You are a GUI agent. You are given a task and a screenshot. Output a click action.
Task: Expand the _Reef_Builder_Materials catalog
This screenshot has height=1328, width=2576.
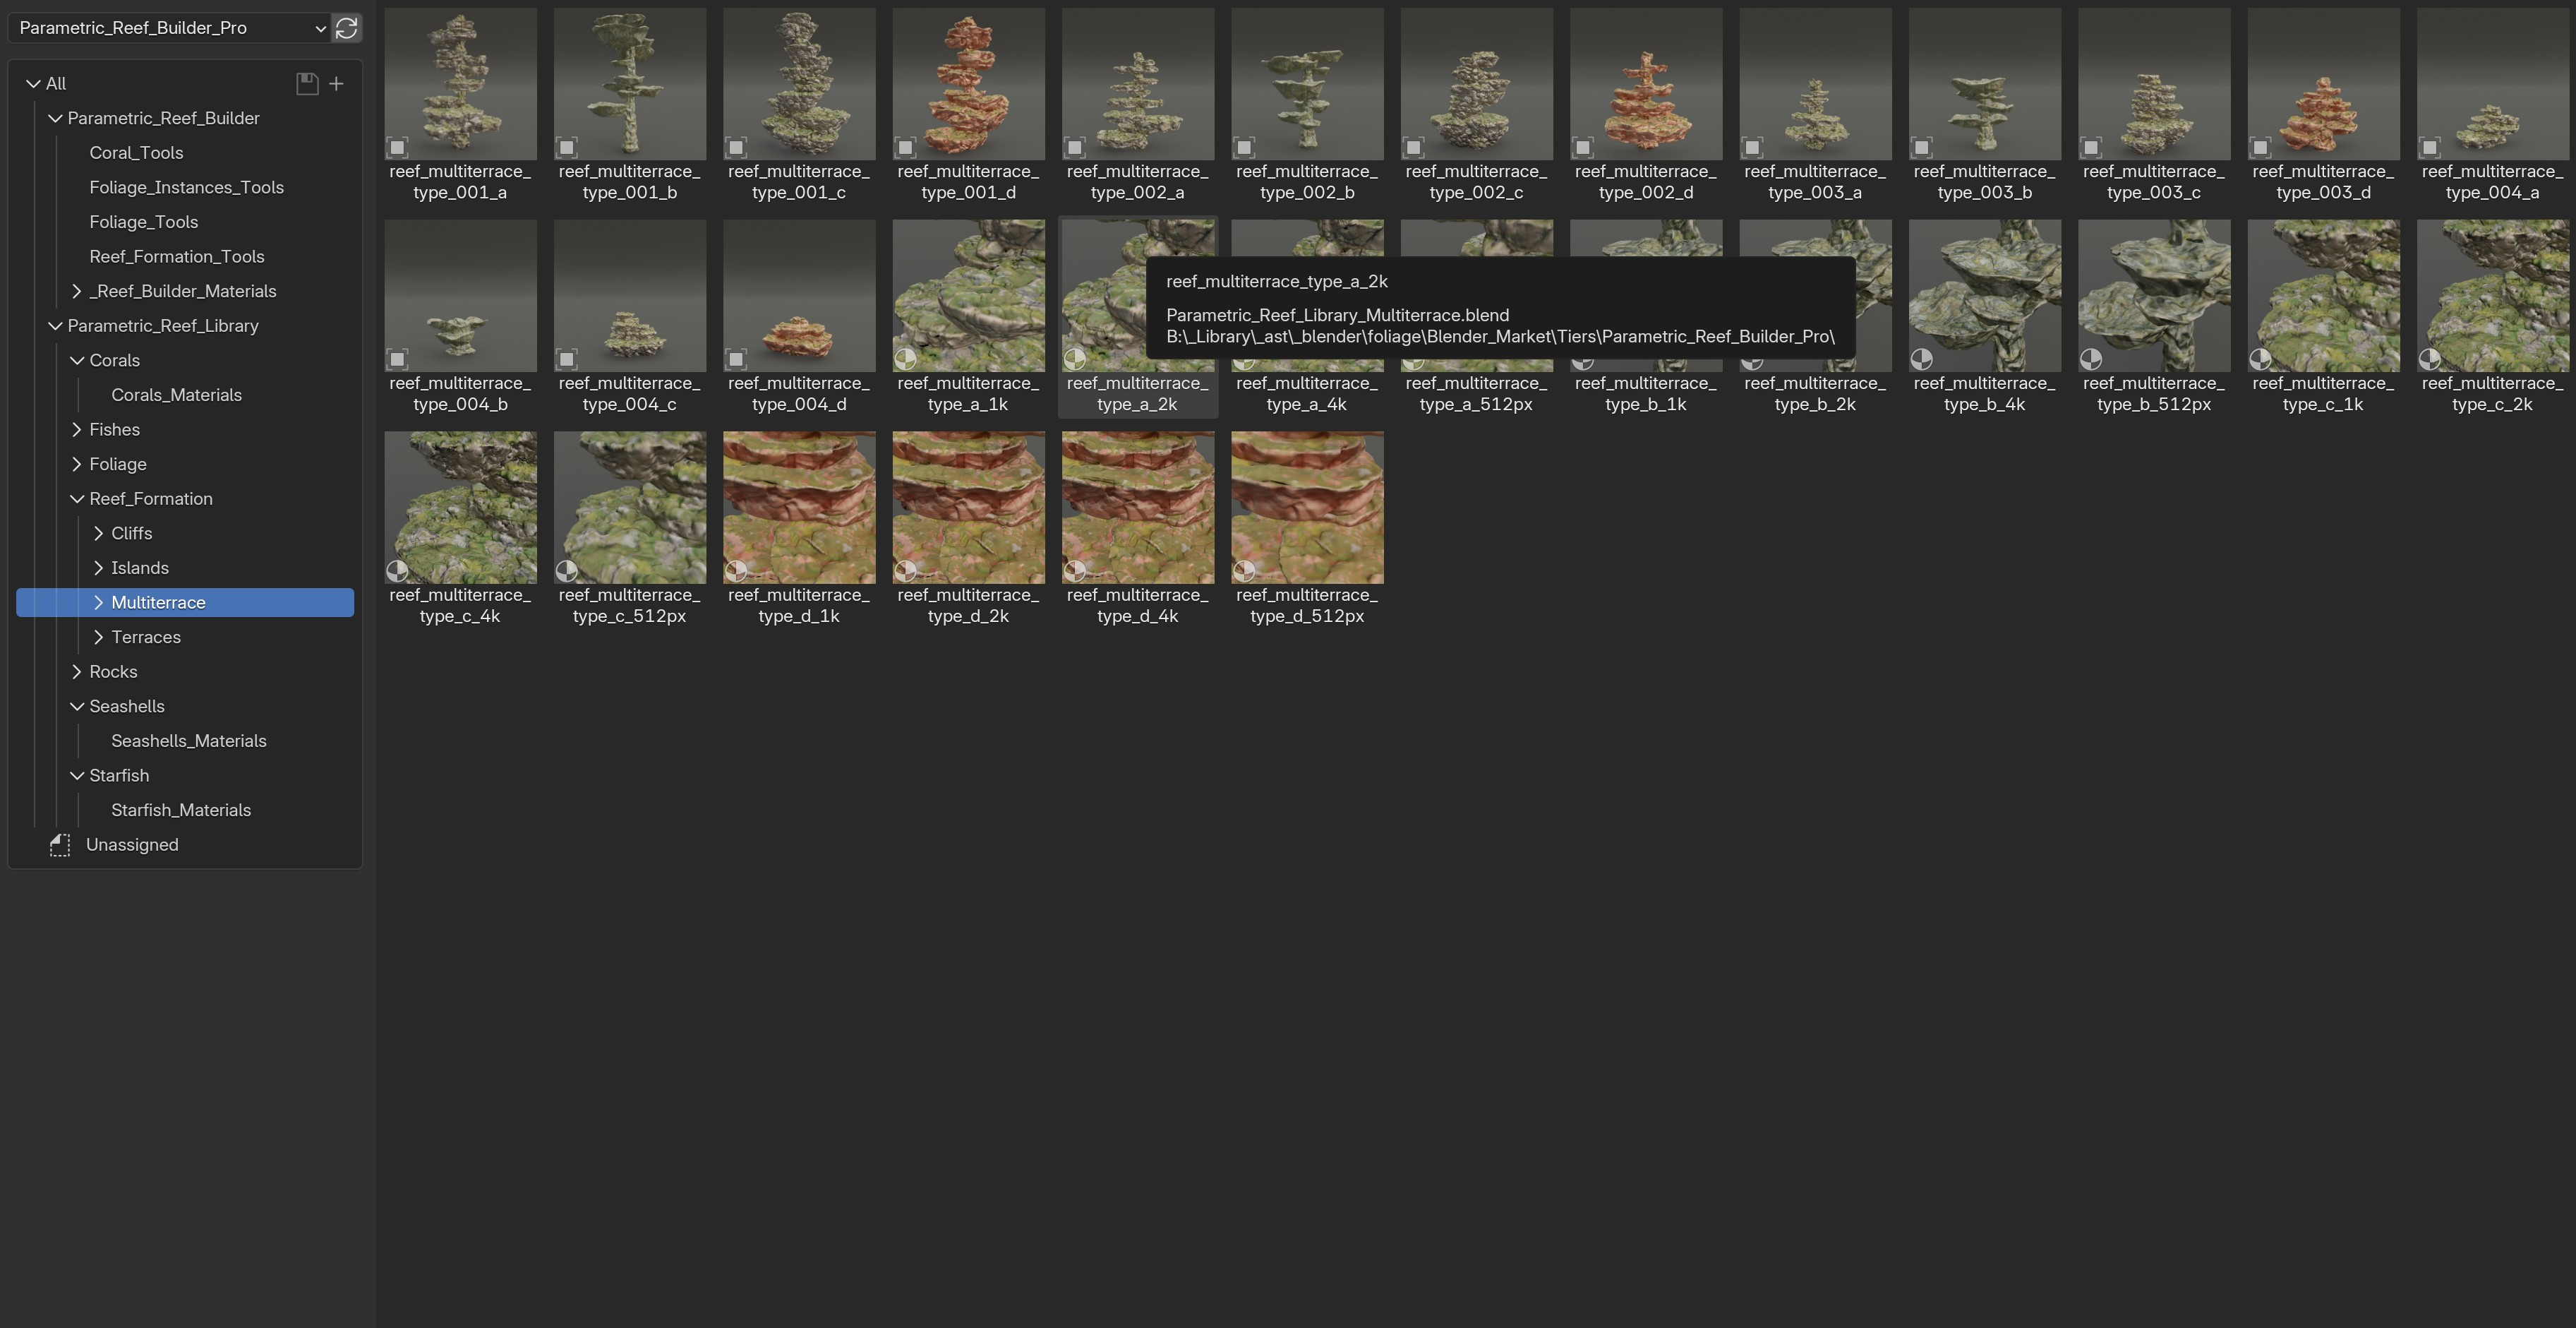(77, 291)
